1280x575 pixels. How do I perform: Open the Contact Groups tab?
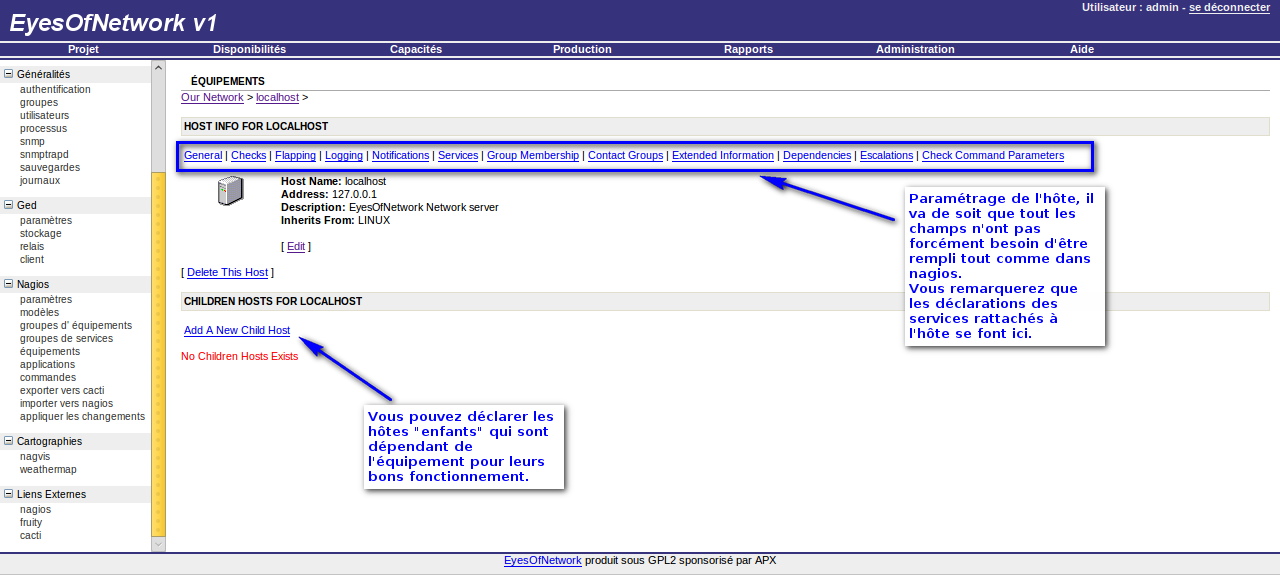625,156
